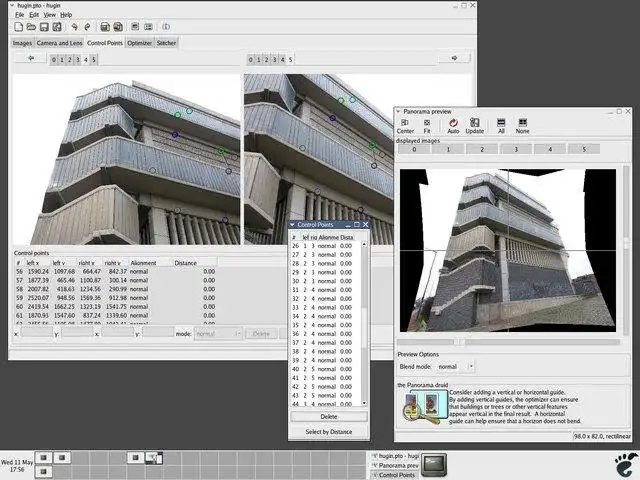This screenshot has height=480, width=640.
Task: Toggle displayed image 0 button
Action: [x=414, y=149]
